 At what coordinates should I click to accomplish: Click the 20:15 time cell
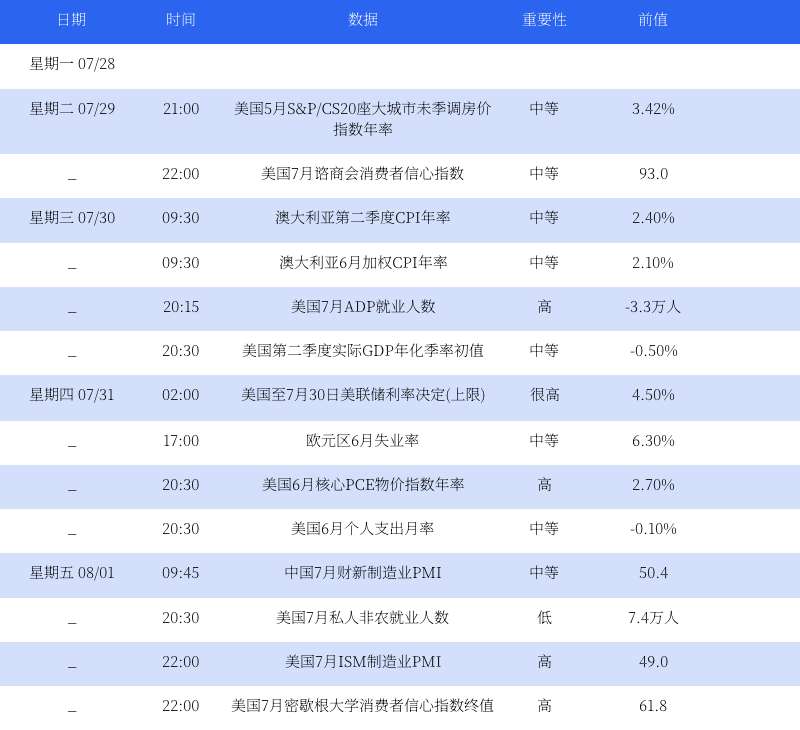[181, 307]
